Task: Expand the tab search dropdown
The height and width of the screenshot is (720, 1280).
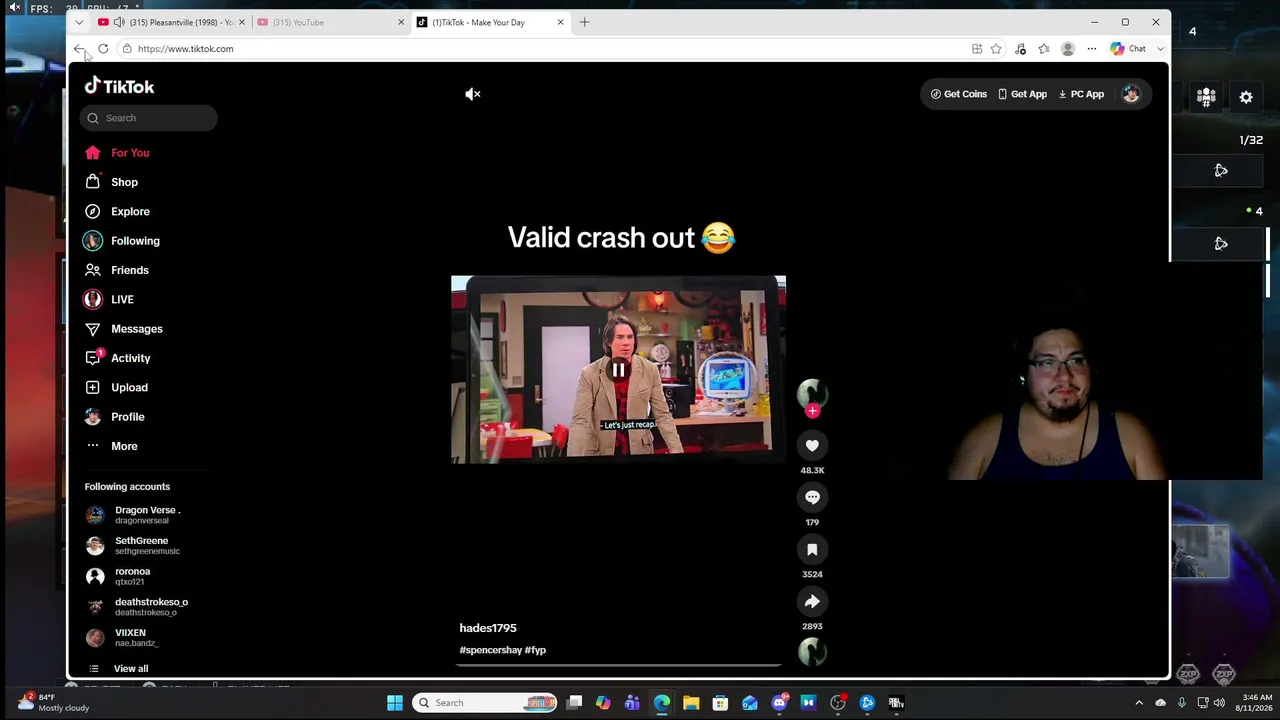Action: tap(79, 22)
